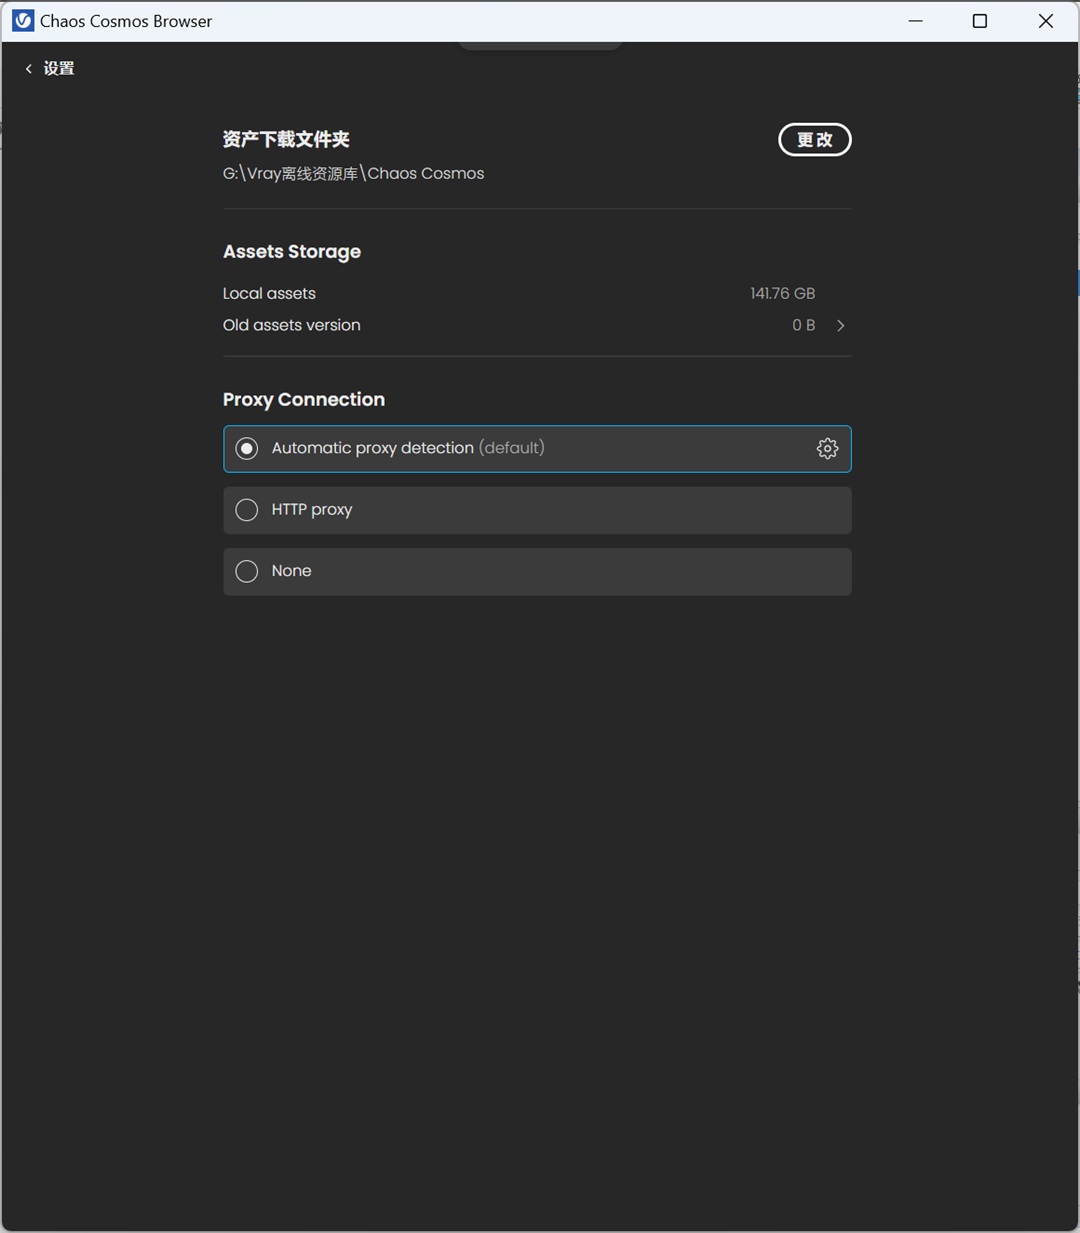Screen dimensions: 1080x1233
Task: Open automatic proxy detection gear settings
Action: [827, 448]
